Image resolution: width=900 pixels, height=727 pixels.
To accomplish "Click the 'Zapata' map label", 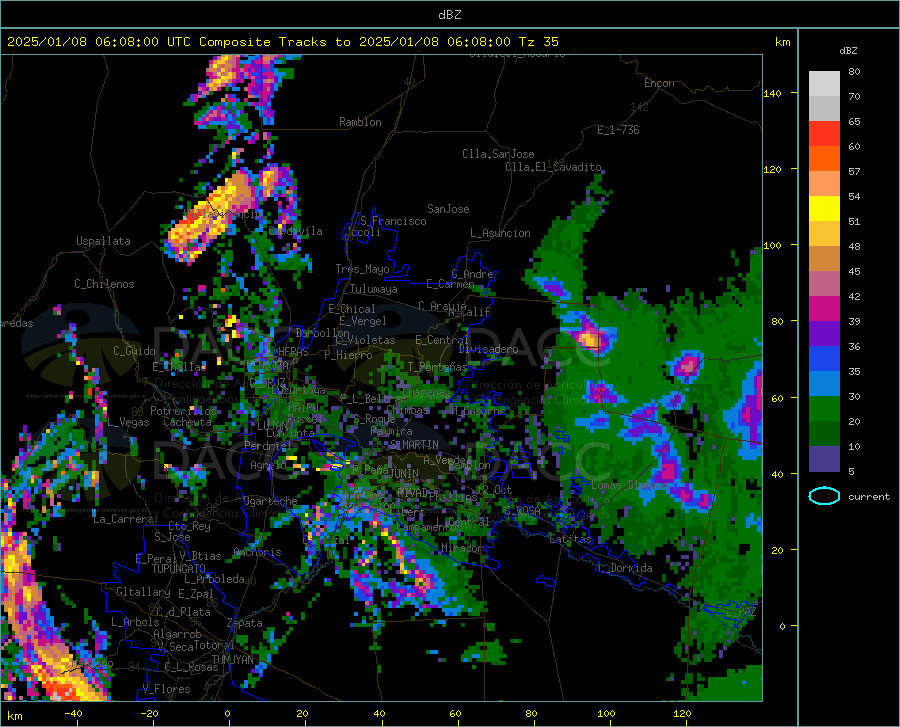I will (245, 623).
